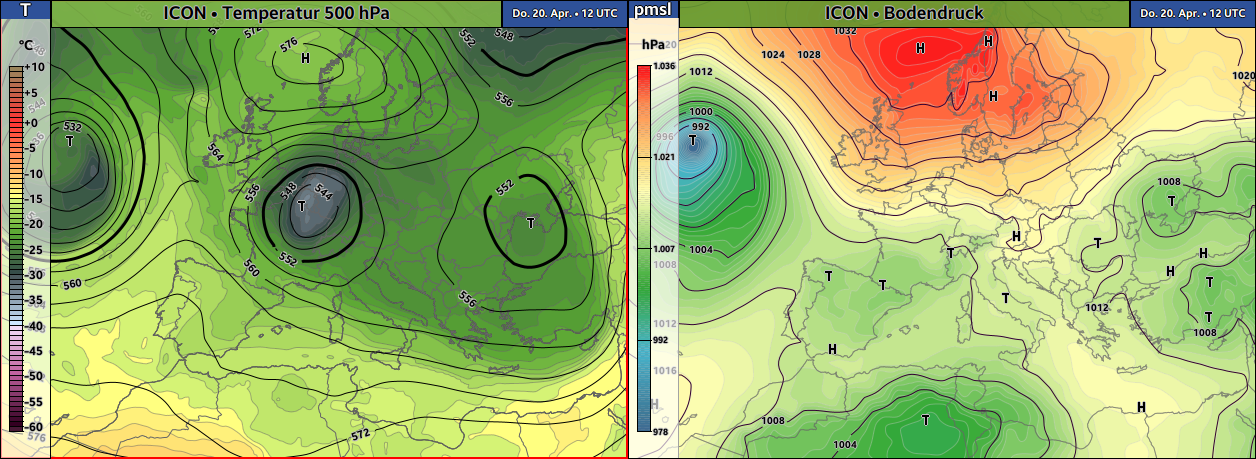Click the 978 minimum on the pressure scale
Screen dimensions: 1256x459
[660, 431]
